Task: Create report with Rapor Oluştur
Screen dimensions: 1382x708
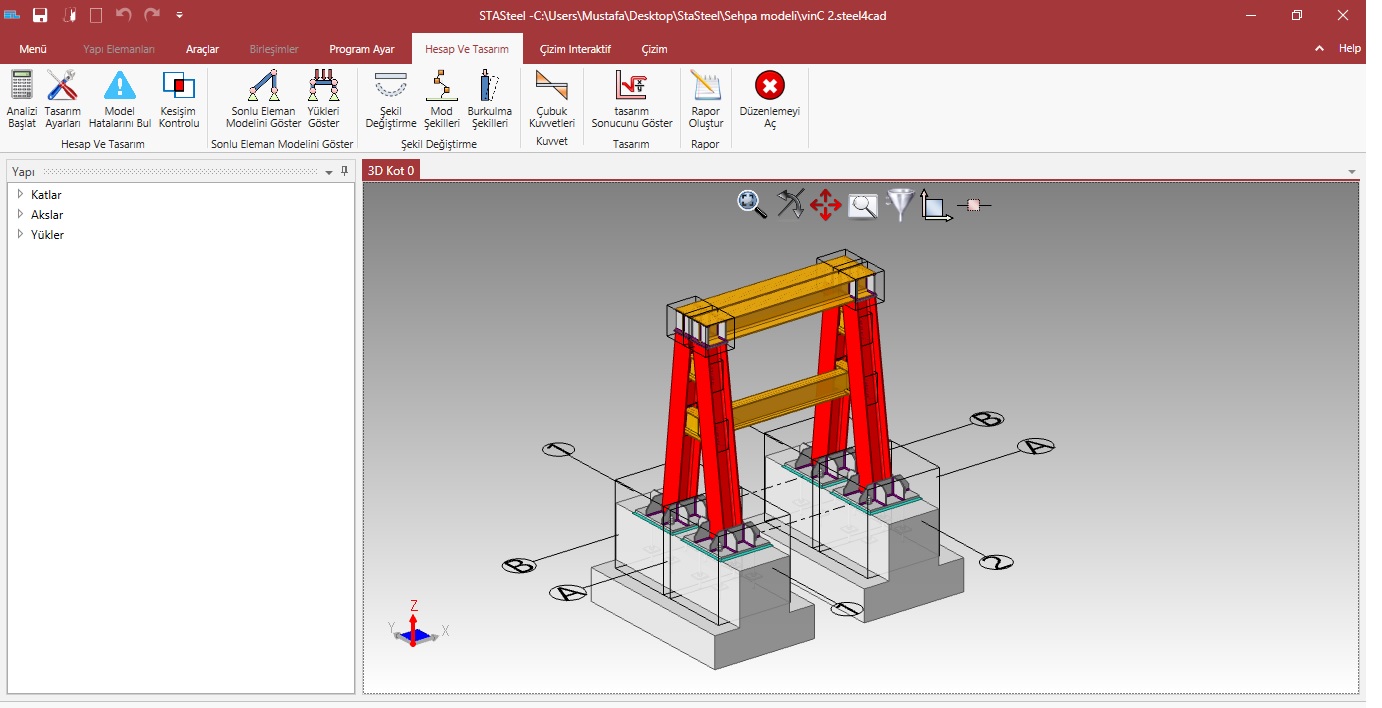Action: [705, 98]
